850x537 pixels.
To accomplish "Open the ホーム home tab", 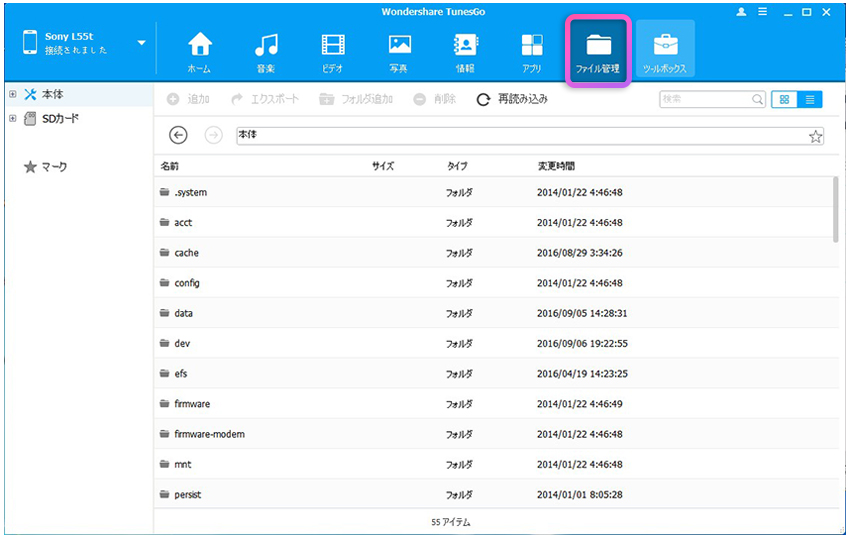I will (199, 53).
